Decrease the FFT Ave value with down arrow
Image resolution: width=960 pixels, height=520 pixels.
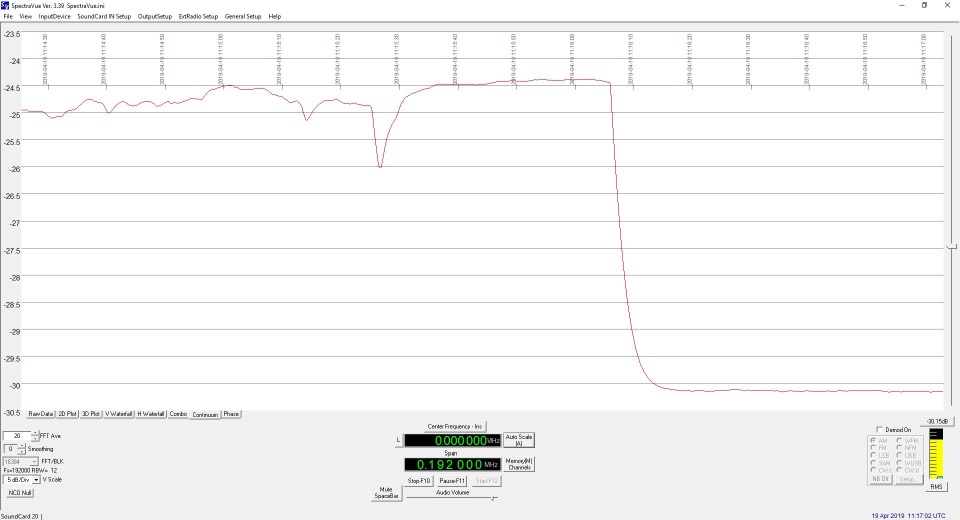pos(36,439)
